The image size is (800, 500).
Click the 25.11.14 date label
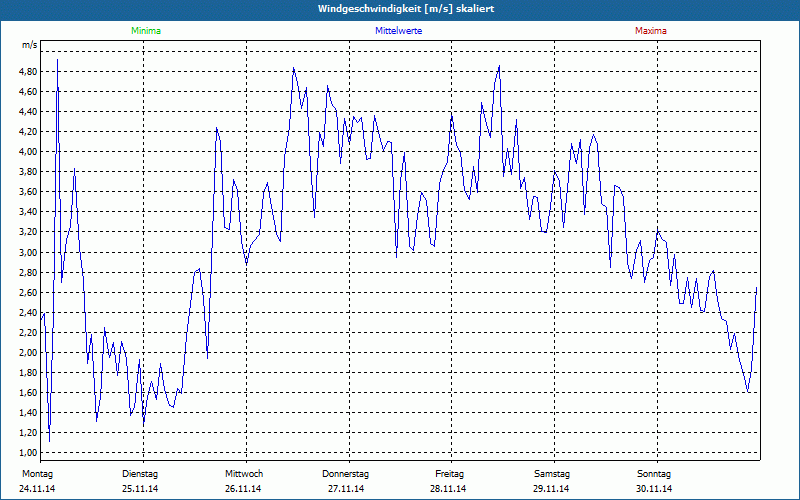[x=140, y=489]
